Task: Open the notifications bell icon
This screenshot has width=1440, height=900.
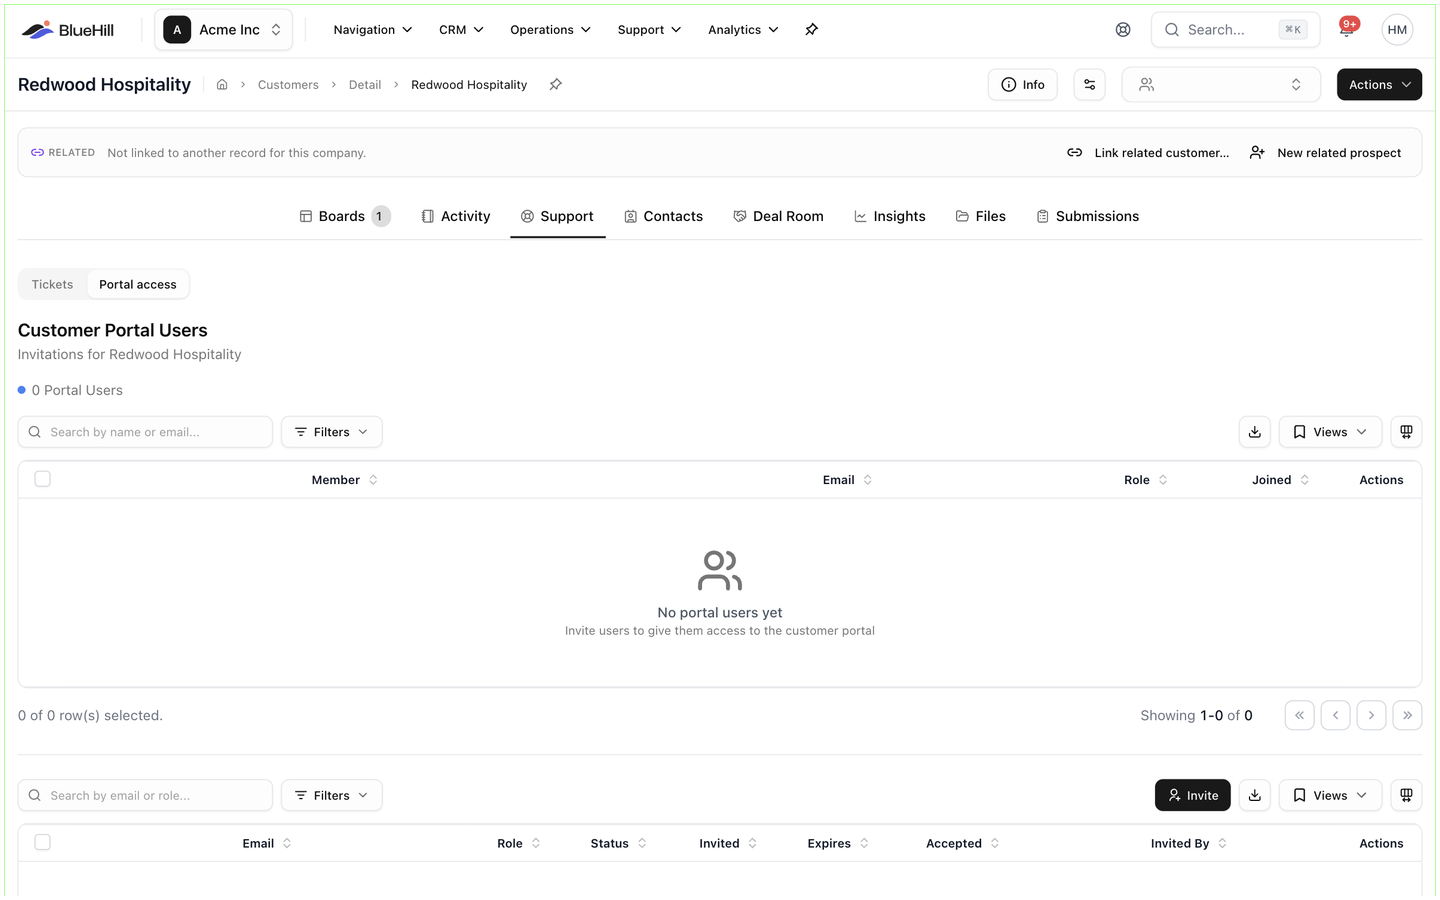Action: [1347, 30]
